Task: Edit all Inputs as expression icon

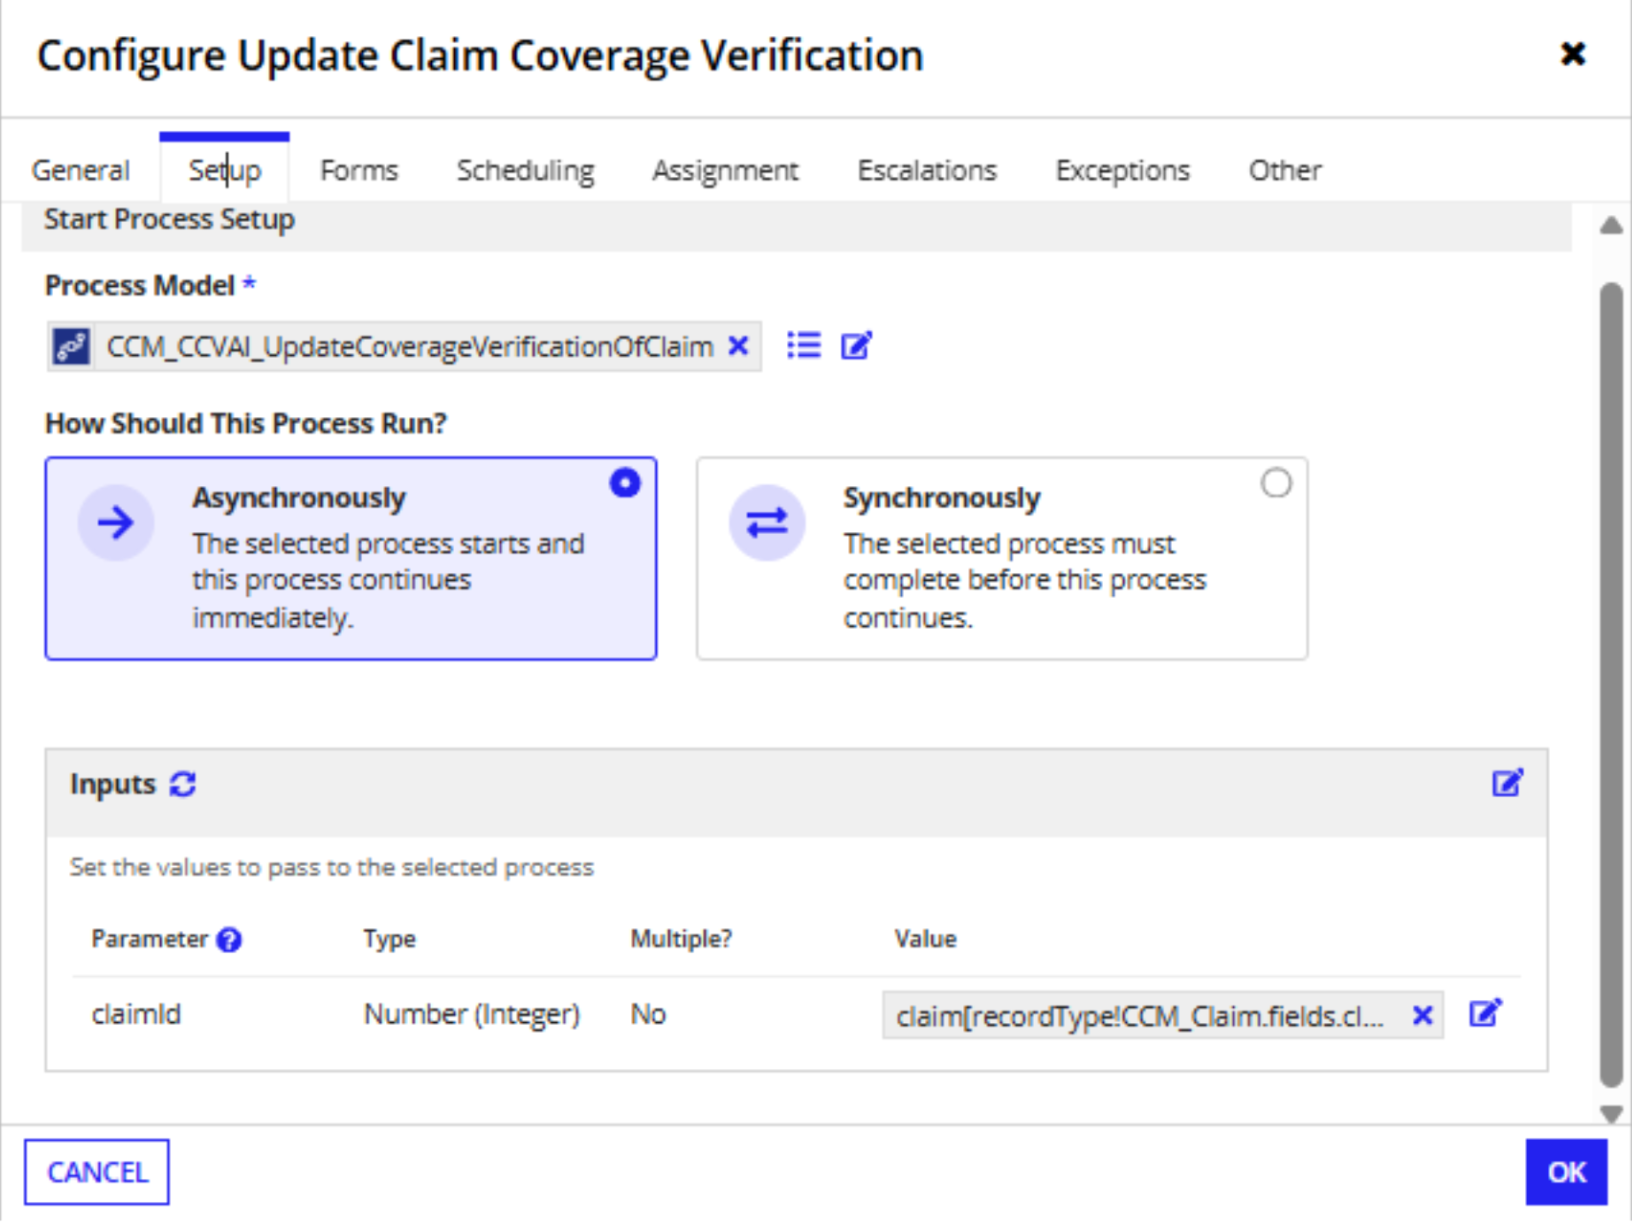Action: pyautogui.click(x=1507, y=783)
